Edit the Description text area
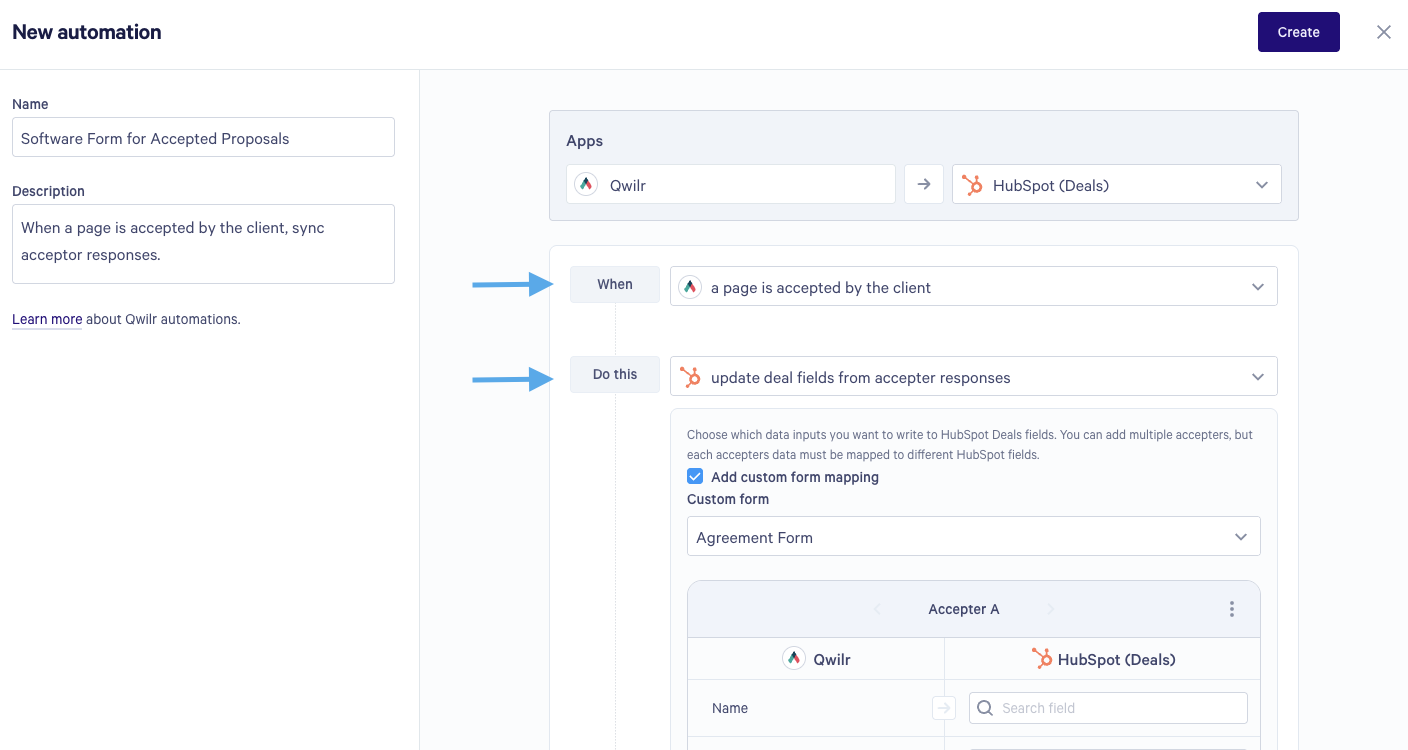 click(x=203, y=244)
